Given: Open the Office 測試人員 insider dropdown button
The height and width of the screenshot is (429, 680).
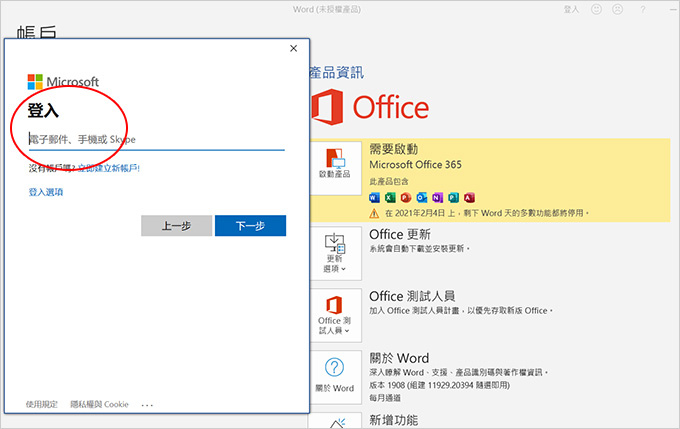Looking at the screenshot, I should pyautogui.click(x=335, y=315).
